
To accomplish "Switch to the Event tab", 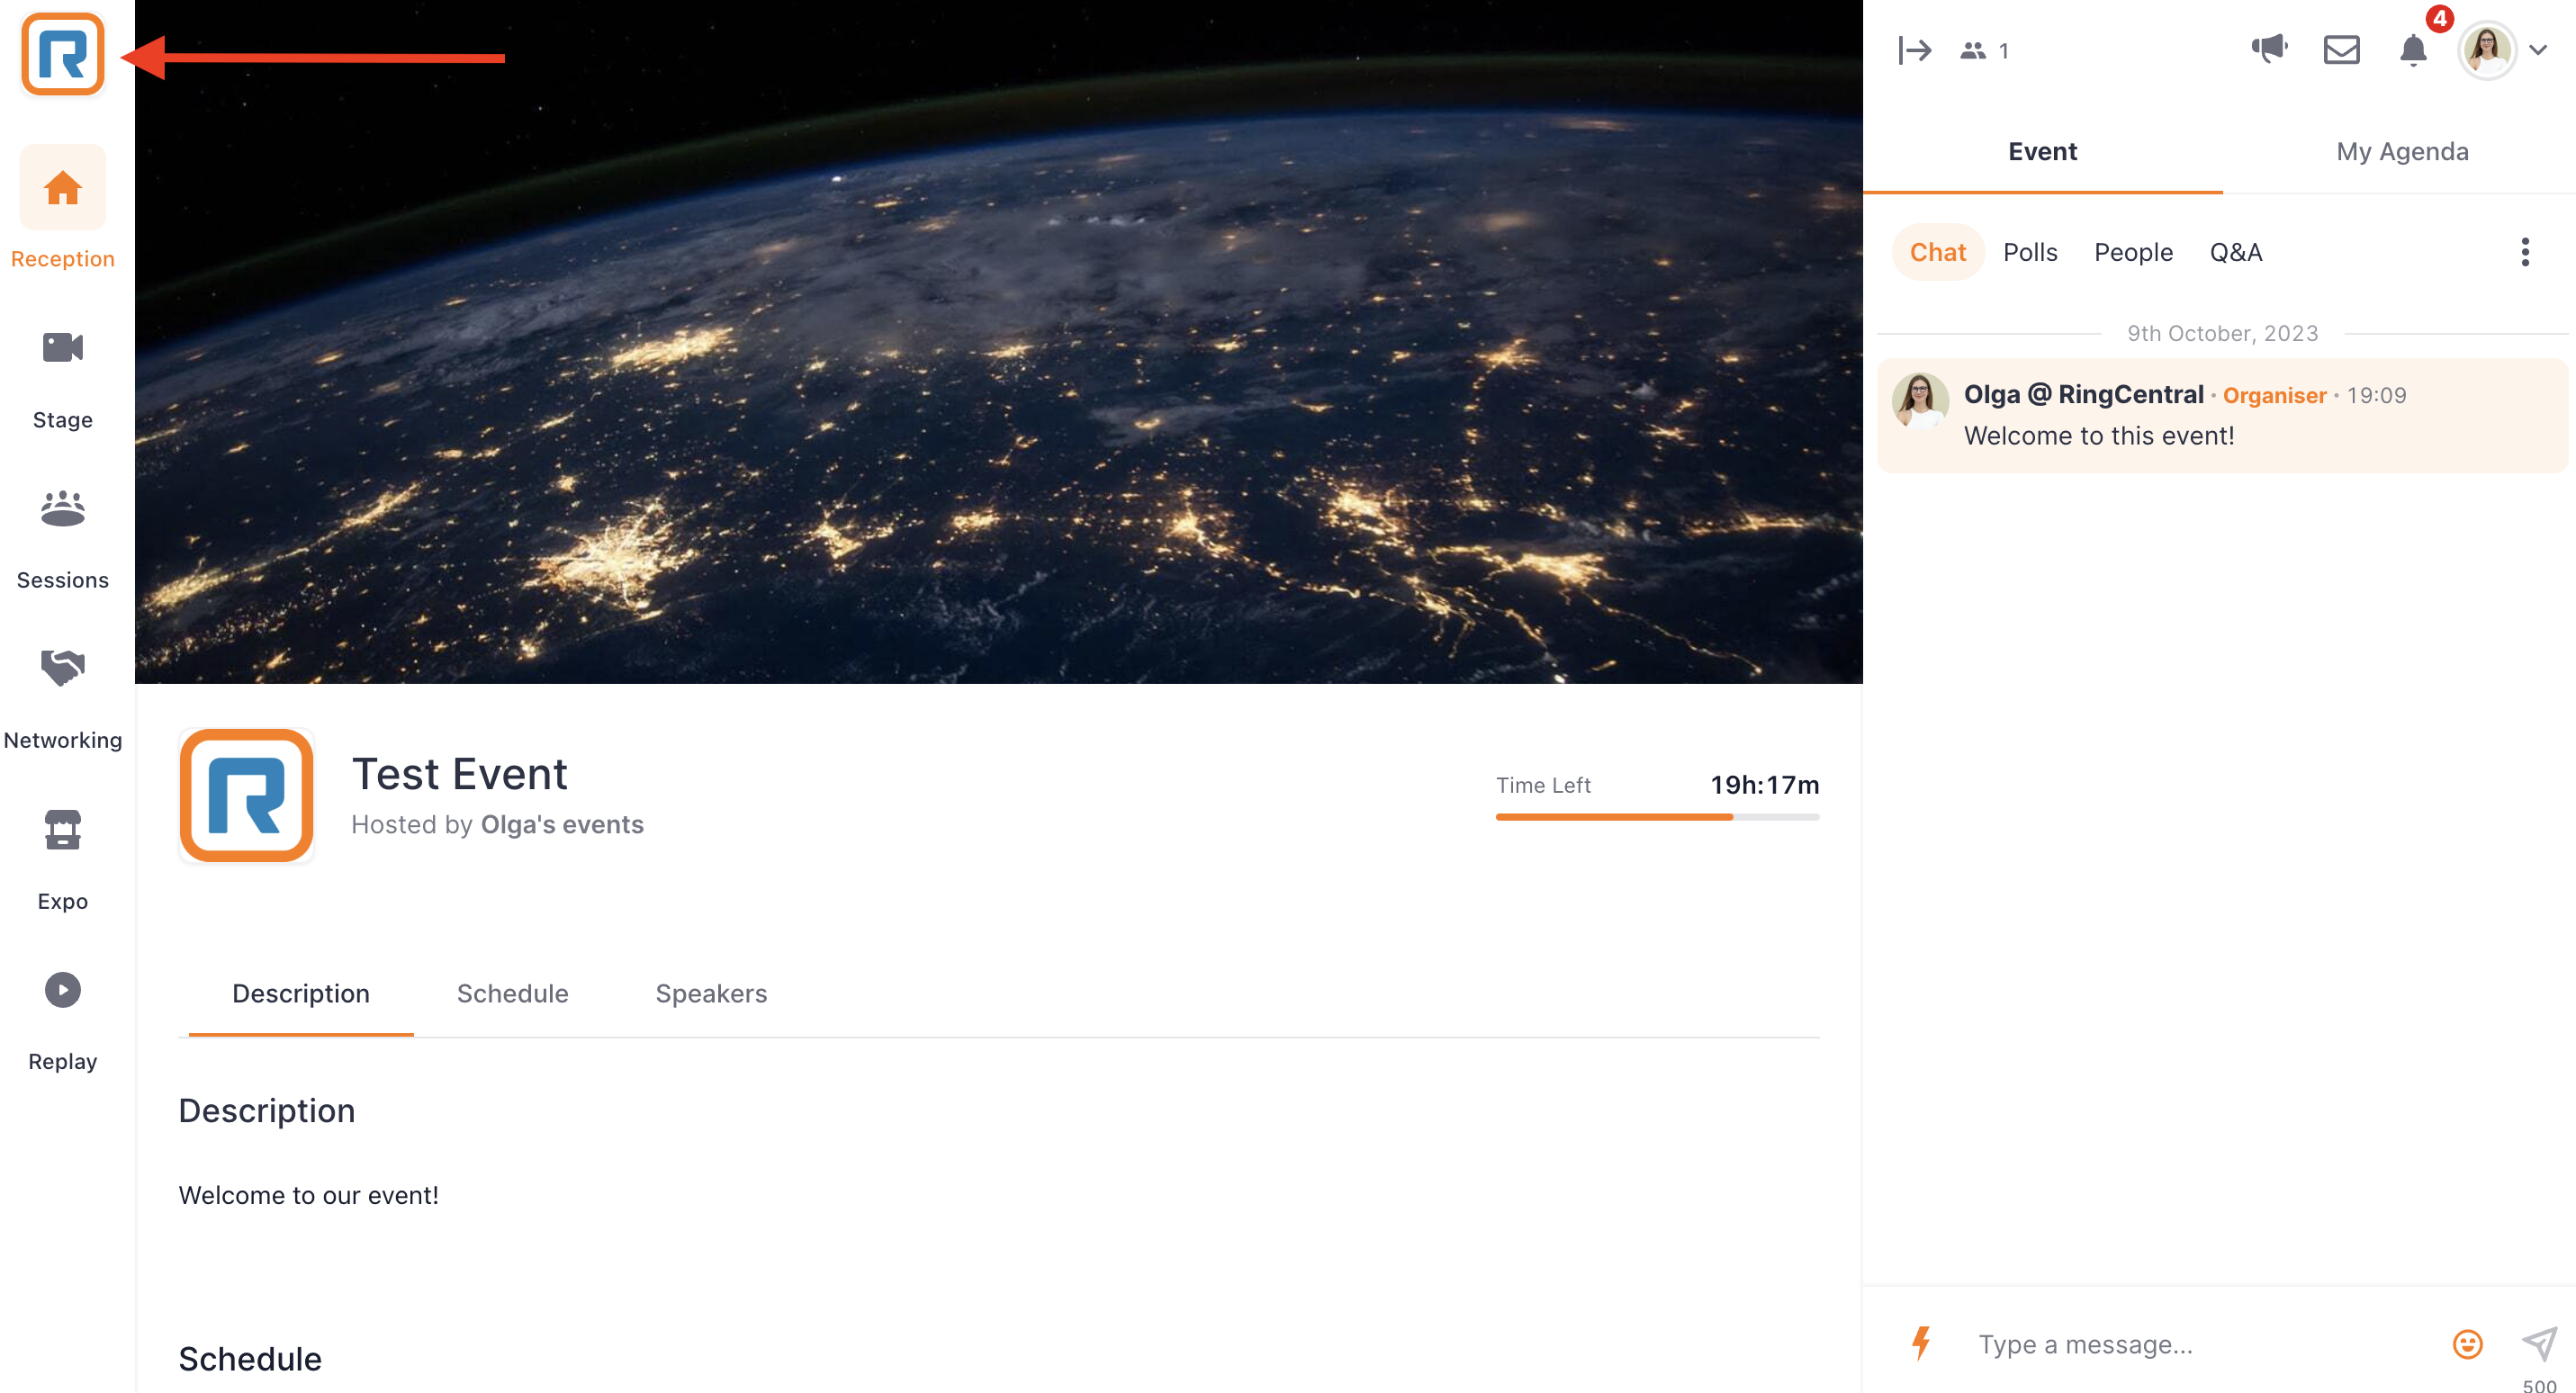I will pos(2042,151).
